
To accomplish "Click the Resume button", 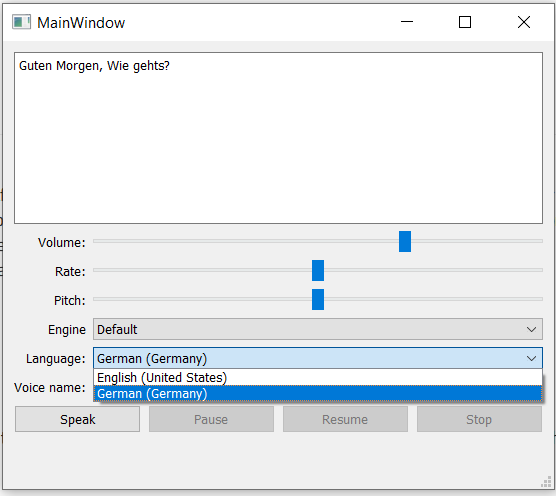I will [x=345, y=419].
